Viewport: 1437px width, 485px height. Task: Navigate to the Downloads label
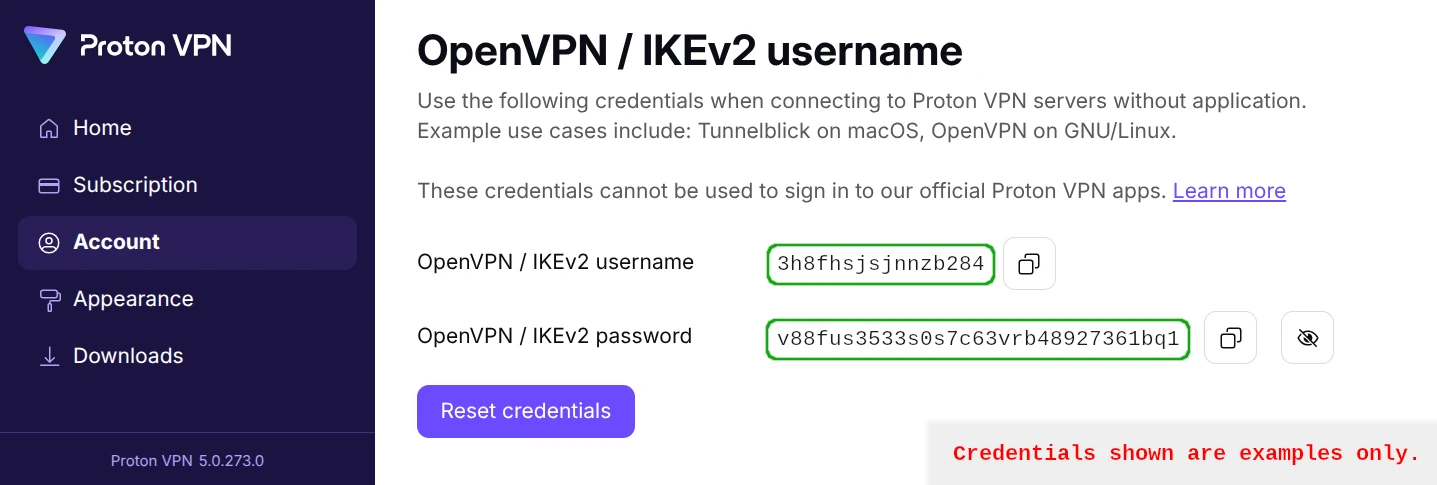point(128,356)
